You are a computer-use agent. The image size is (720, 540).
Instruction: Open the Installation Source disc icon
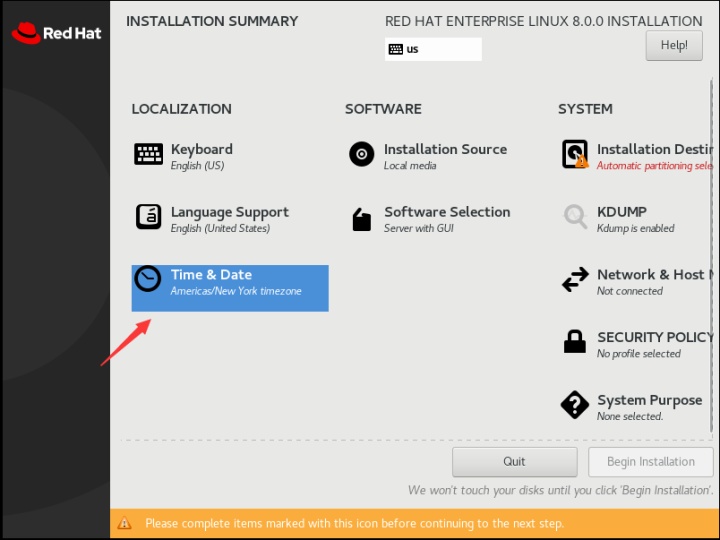coord(361,154)
